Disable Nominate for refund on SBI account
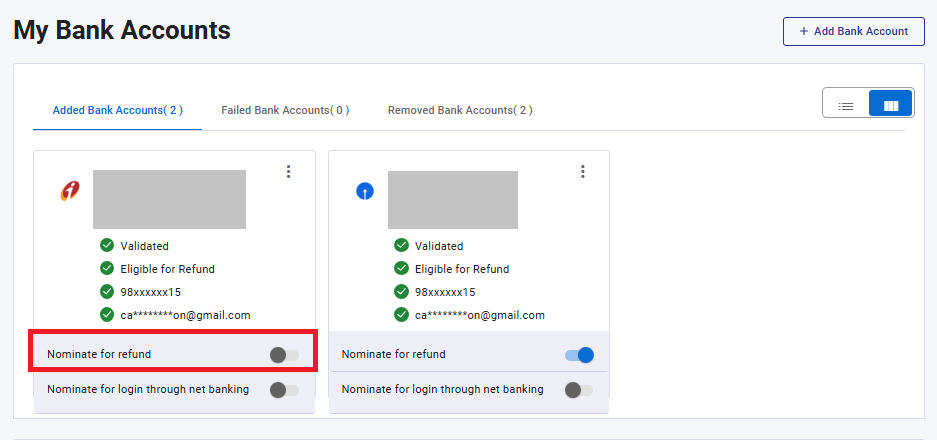Image resolution: width=937 pixels, height=440 pixels. (x=579, y=355)
